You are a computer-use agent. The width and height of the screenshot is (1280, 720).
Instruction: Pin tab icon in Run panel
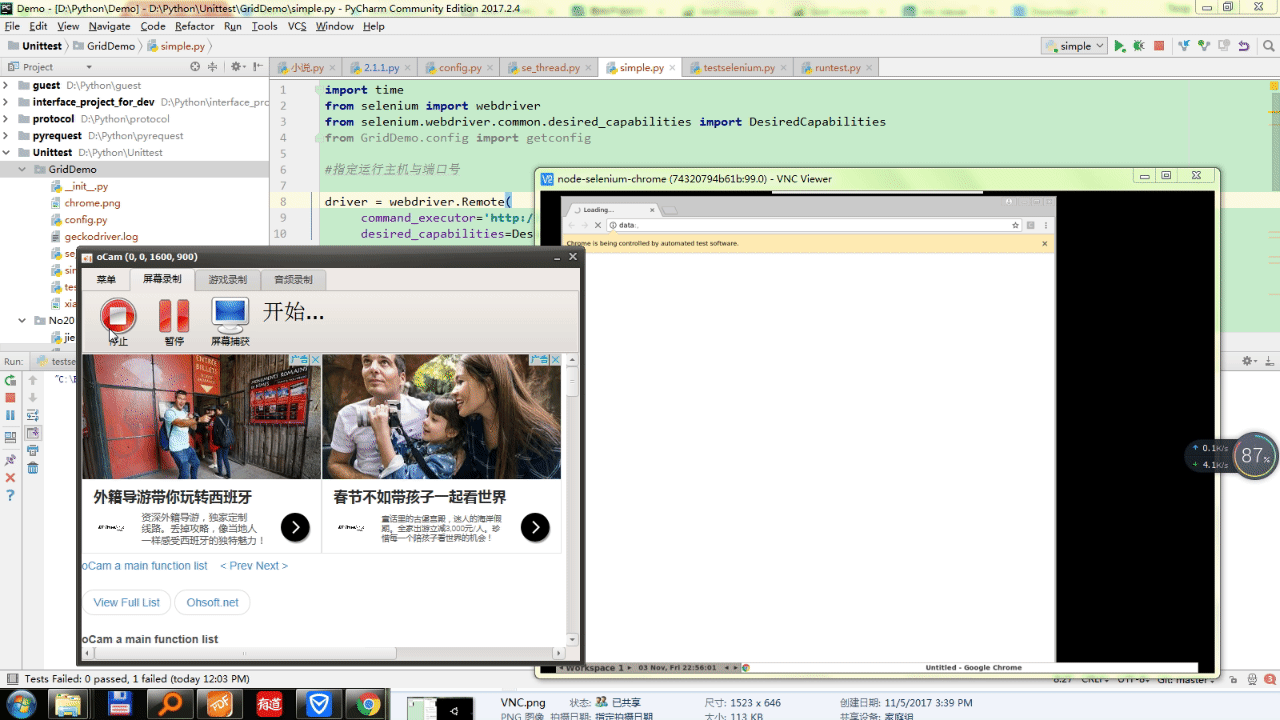pyautogui.click(x=10, y=460)
